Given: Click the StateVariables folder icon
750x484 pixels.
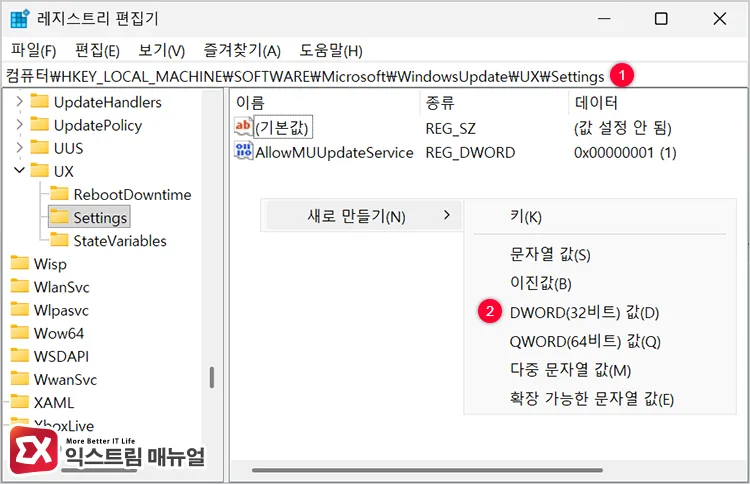Looking at the screenshot, I should pos(59,240).
